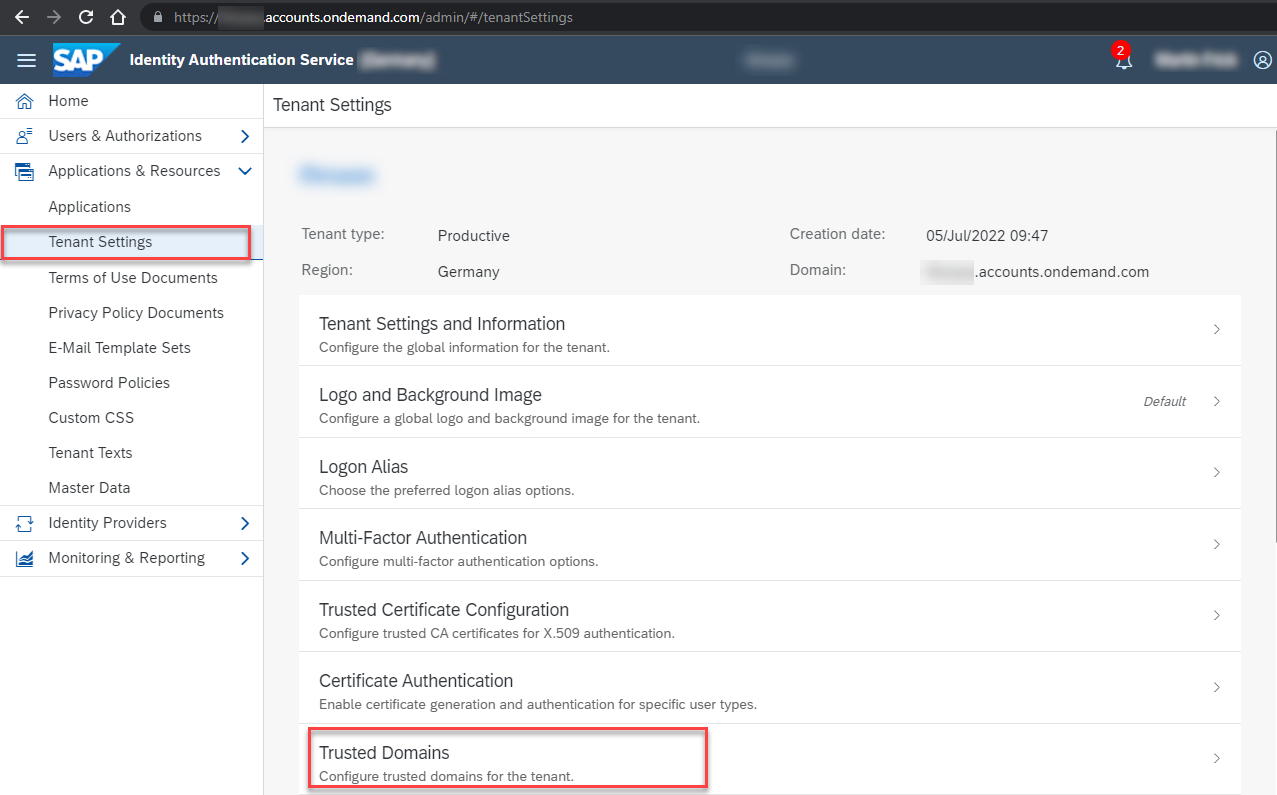
Task: Click the Home house icon
Action: (25, 101)
